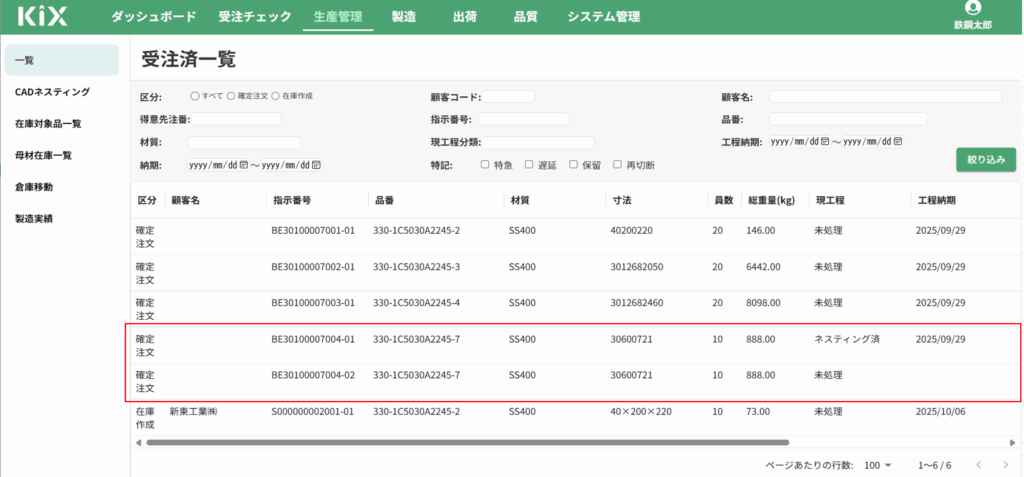Check the 再切断 checkbox

(618, 165)
